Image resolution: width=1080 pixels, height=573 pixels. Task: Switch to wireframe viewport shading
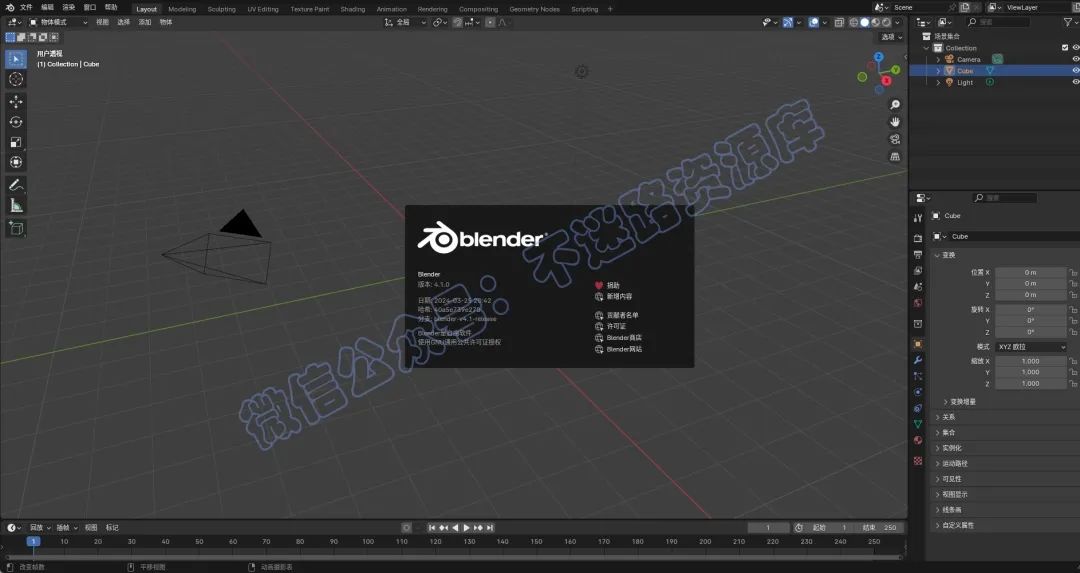[x=853, y=23]
